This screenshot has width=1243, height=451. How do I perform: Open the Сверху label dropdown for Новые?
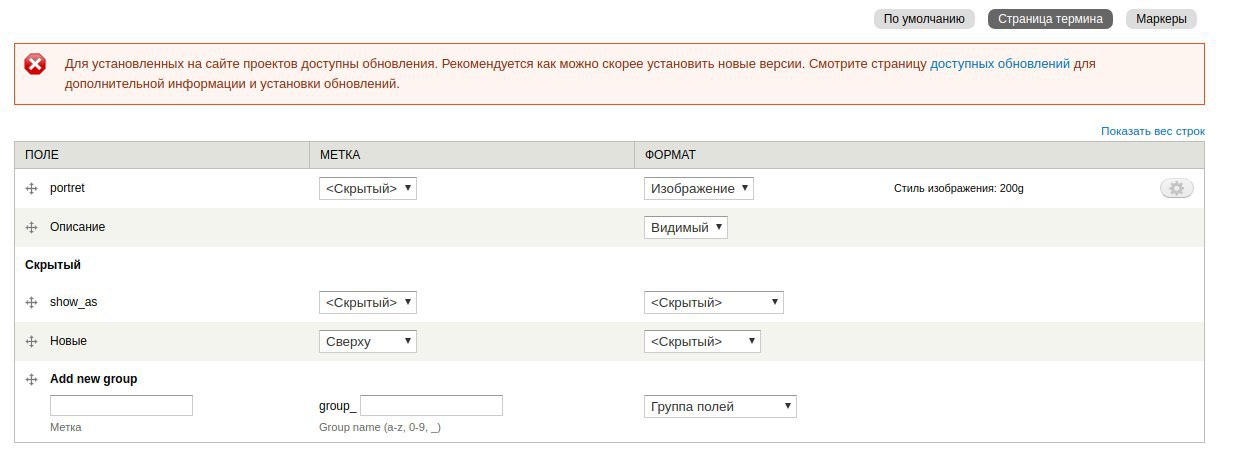pos(367,341)
